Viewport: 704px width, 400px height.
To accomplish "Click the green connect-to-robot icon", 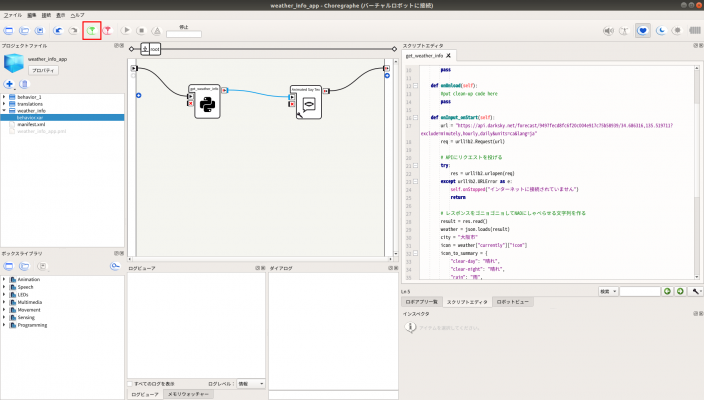I will coord(91,31).
